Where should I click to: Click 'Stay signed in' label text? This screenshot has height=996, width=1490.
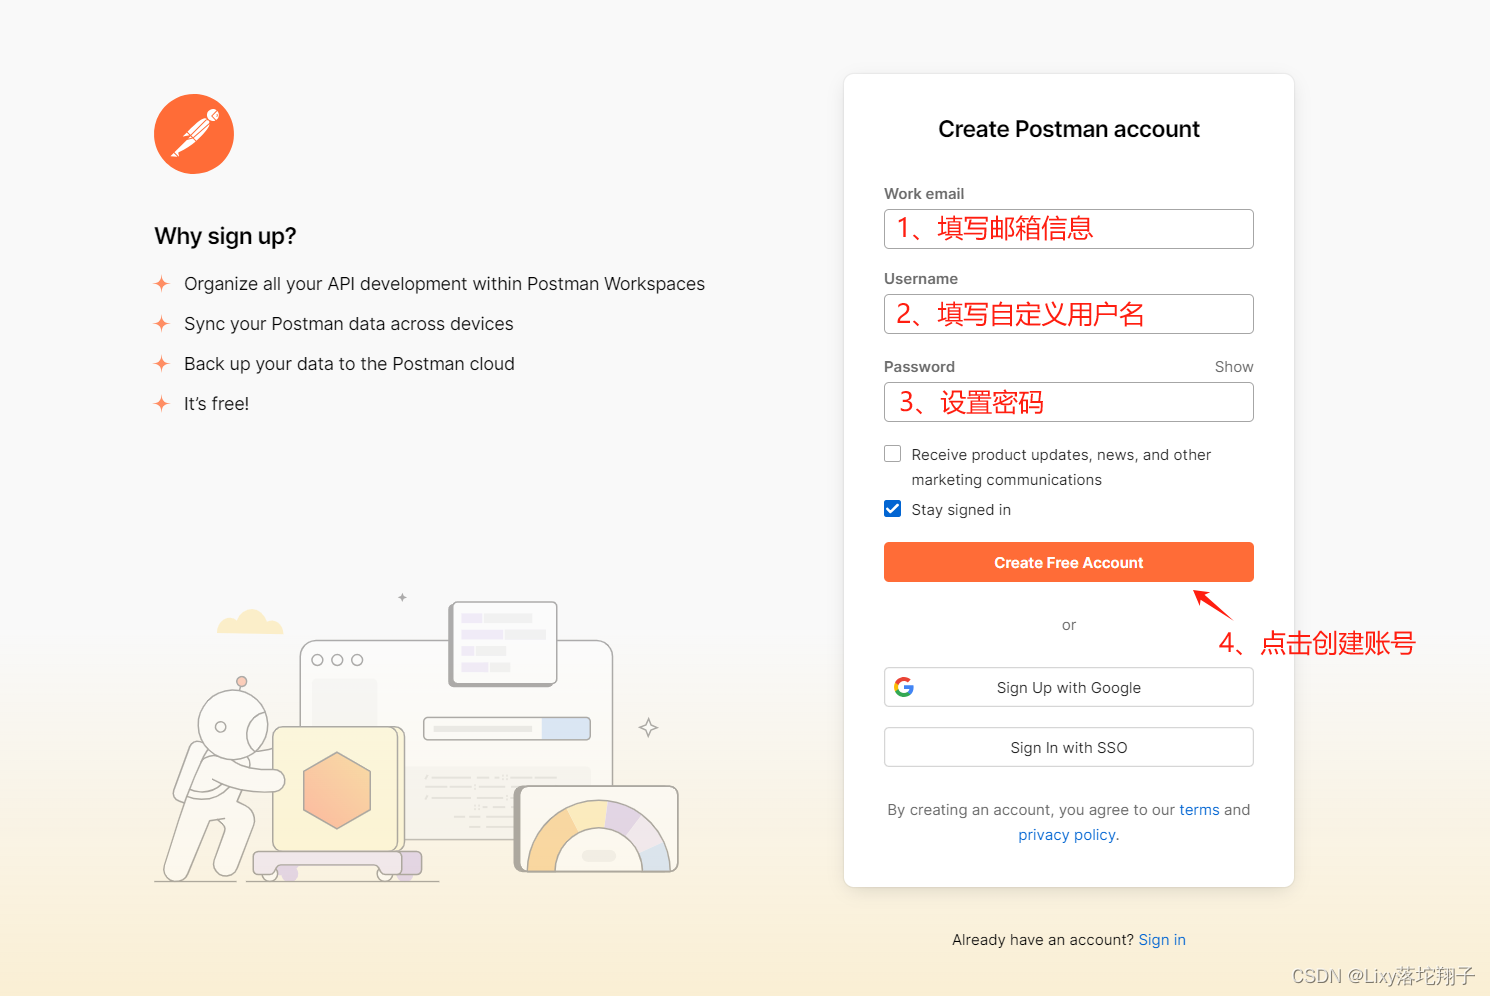[x=961, y=510]
